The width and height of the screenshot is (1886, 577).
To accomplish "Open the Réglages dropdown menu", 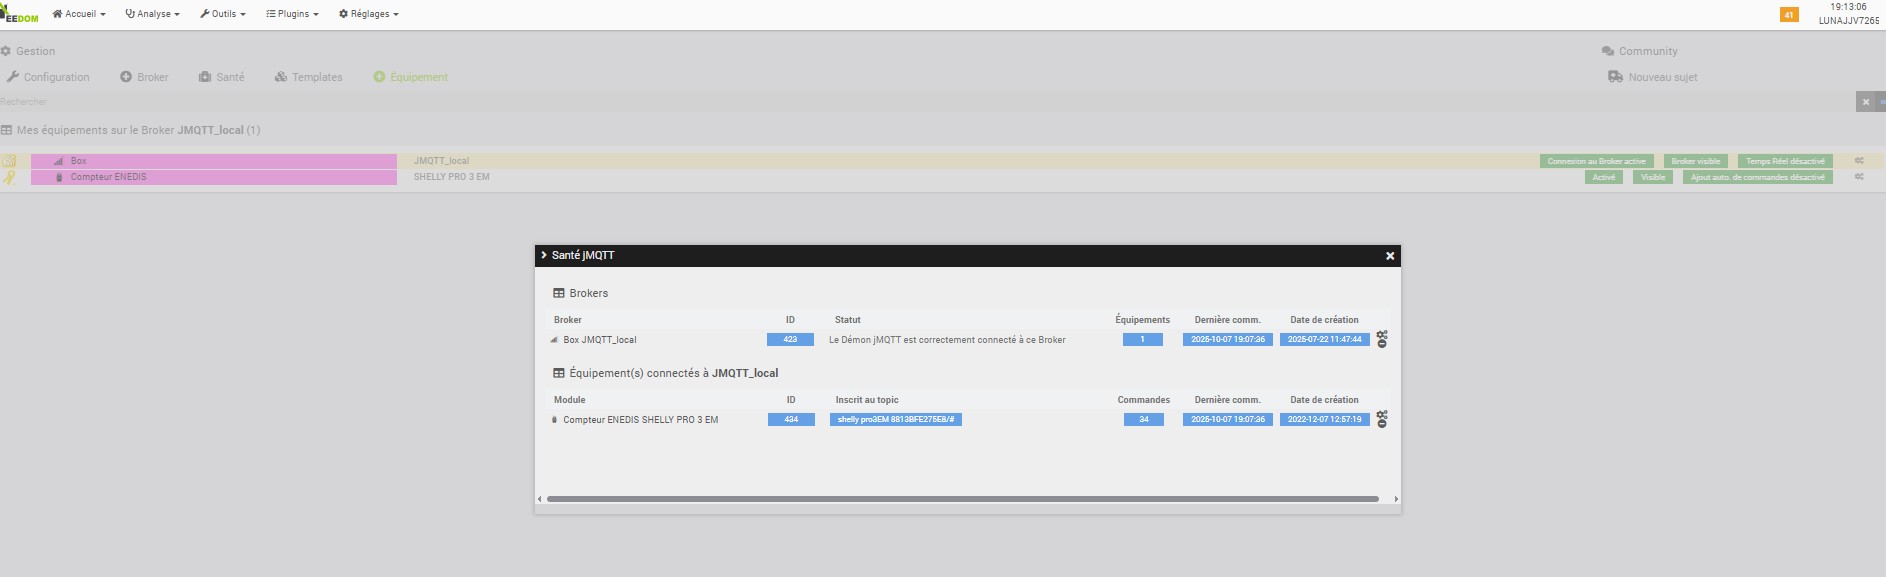I will pyautogui.click(x=369, y=14).
